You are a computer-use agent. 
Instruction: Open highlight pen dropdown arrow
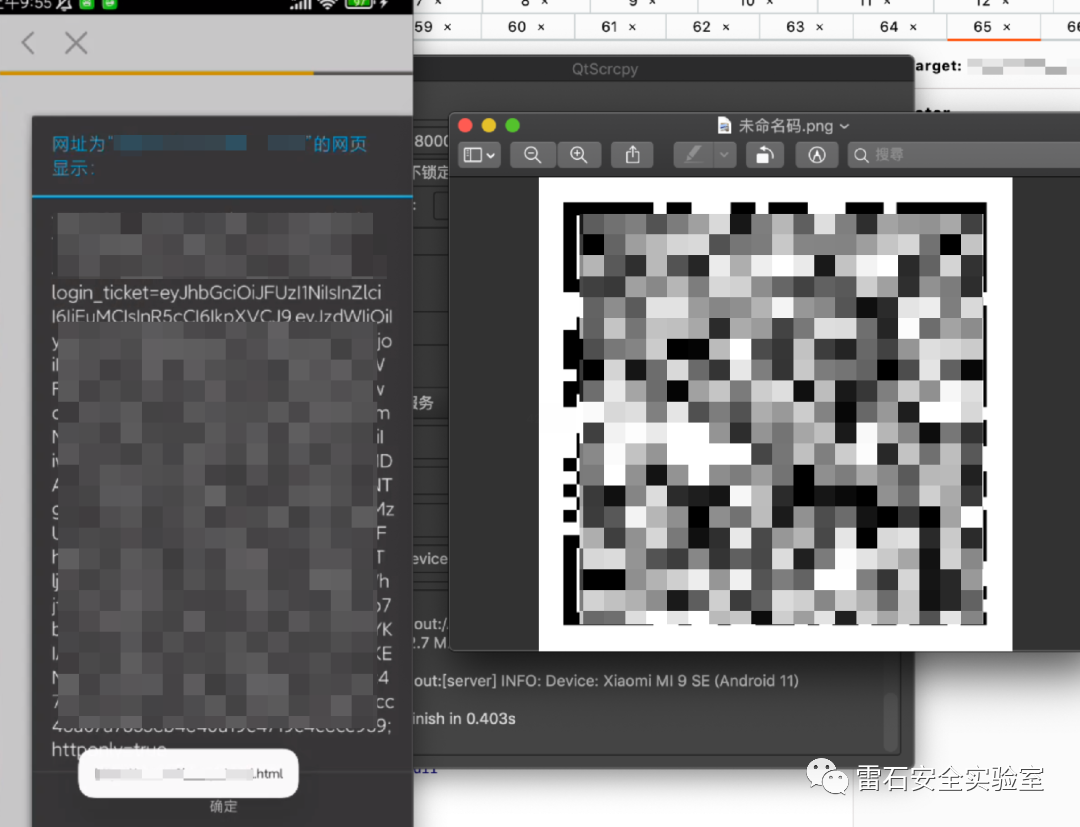(724, 155)
